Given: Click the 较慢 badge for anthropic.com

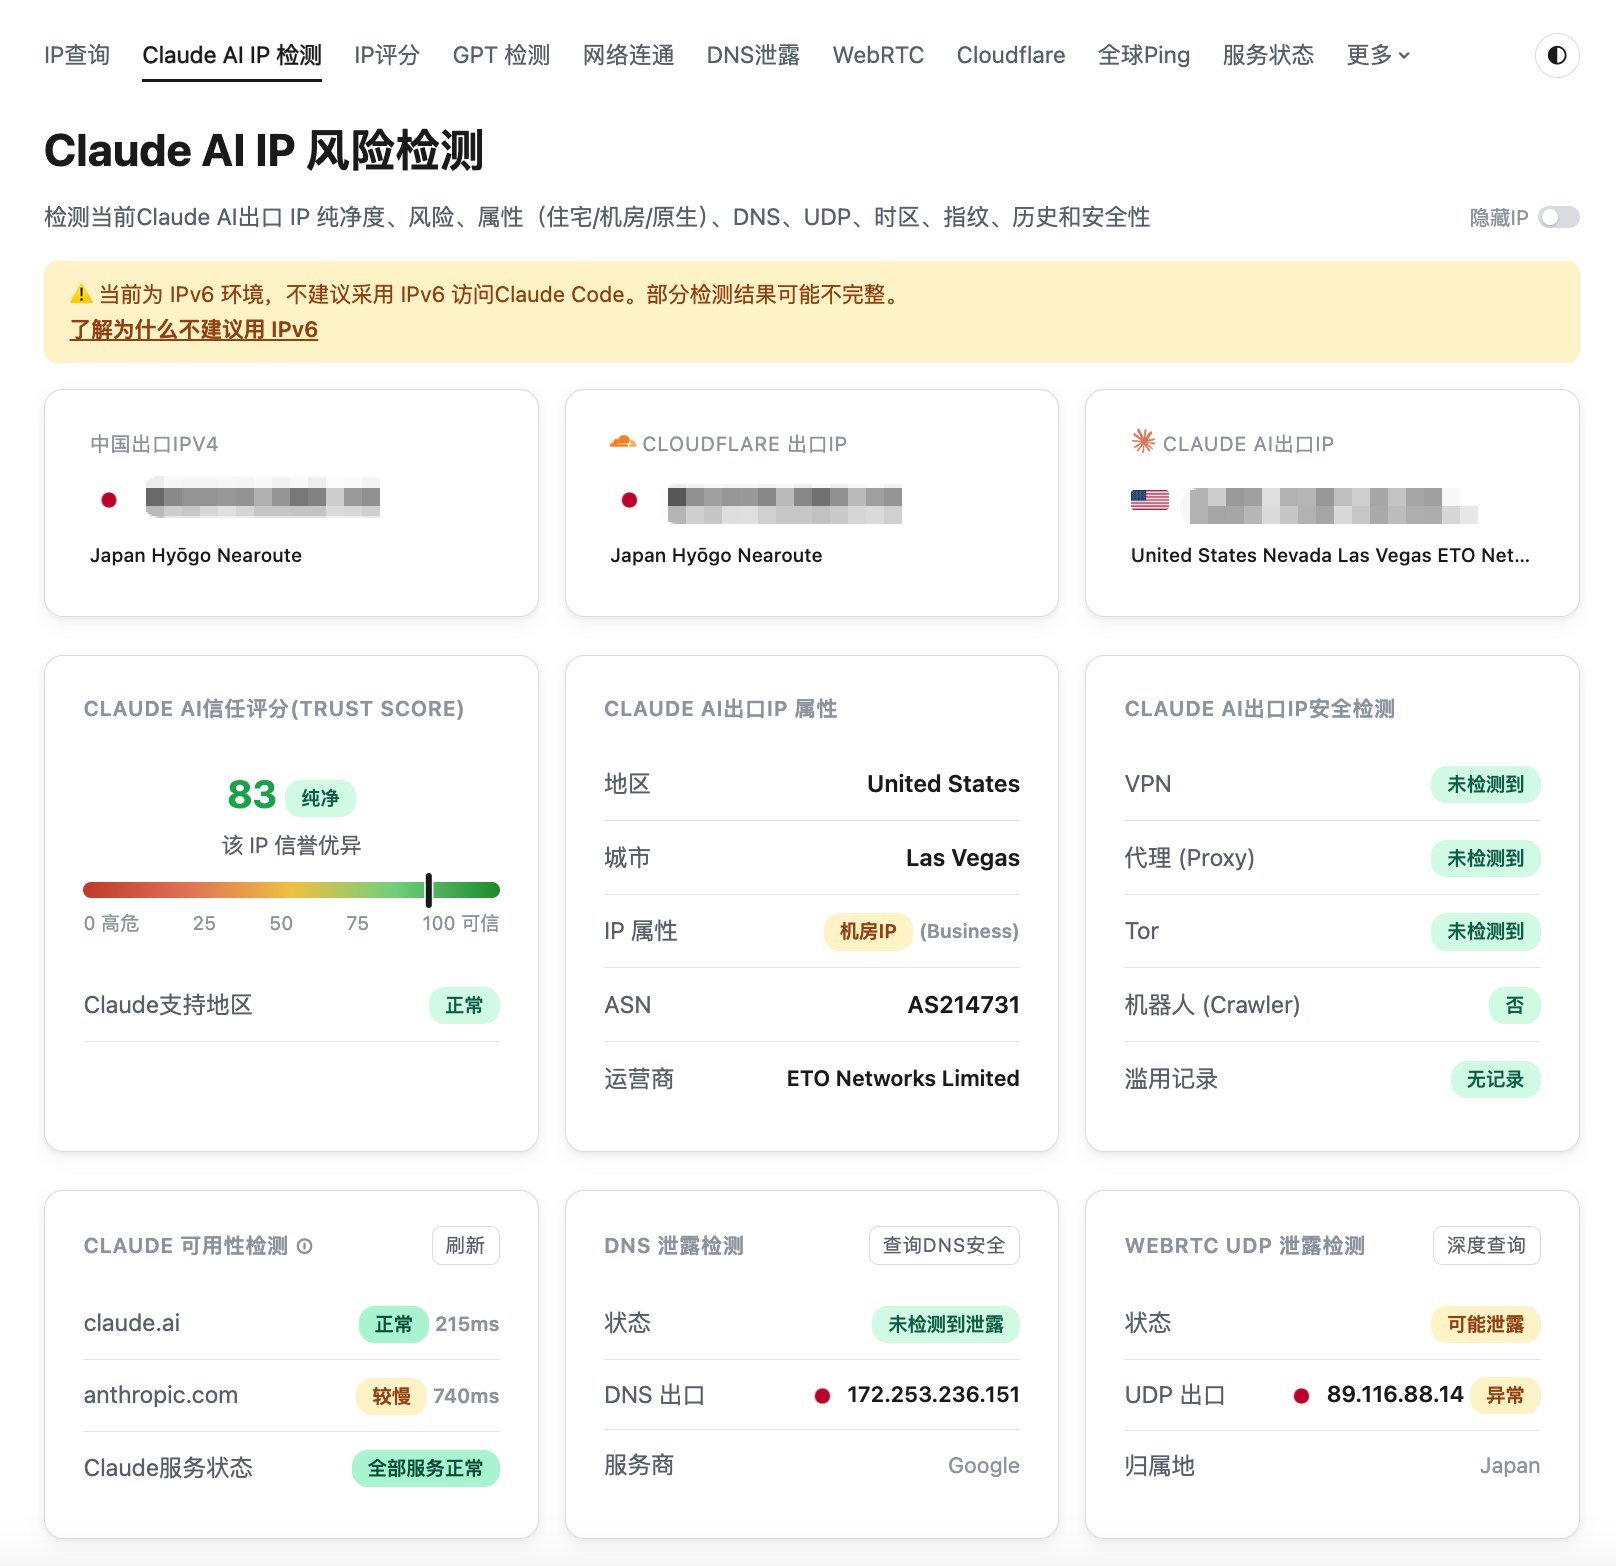Looking at the screenshot, I should click(x=391, y=1396).
